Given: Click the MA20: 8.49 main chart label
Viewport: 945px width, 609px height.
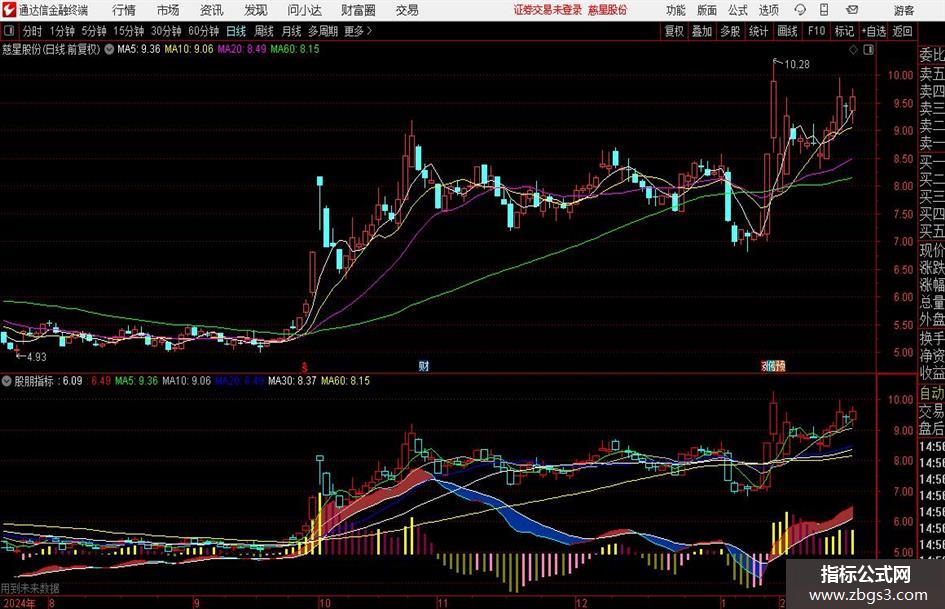Looking at the screenshot, I should 242,49.
